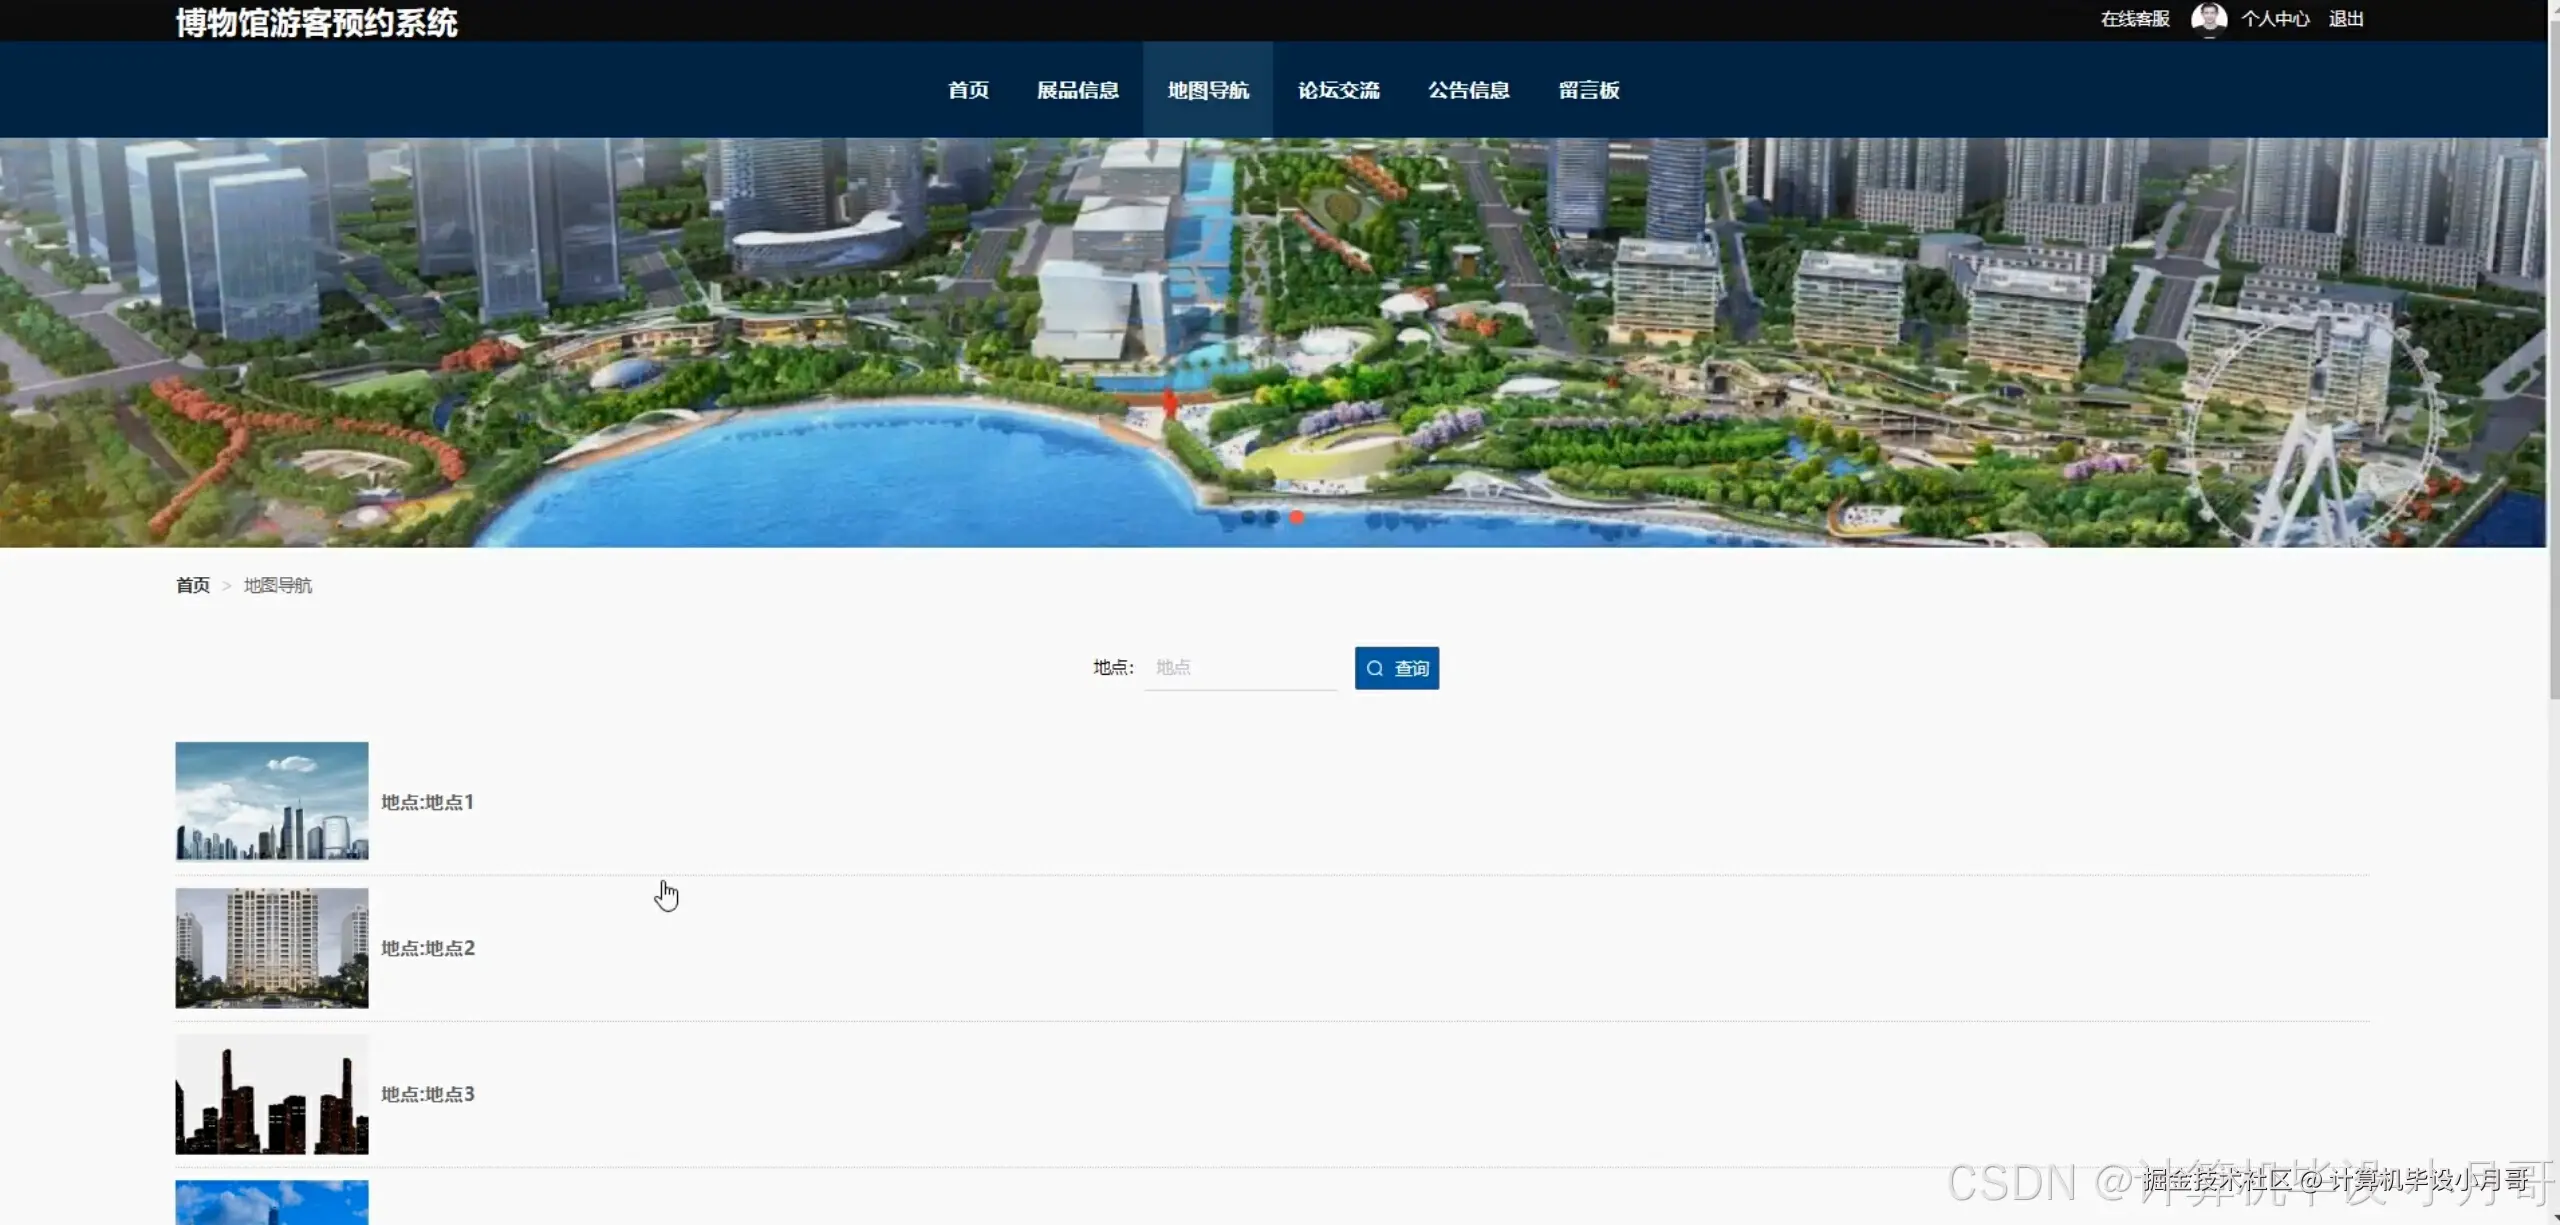Click the user avatar in the top bar
The image size is (2560, 1225).
2210,18
